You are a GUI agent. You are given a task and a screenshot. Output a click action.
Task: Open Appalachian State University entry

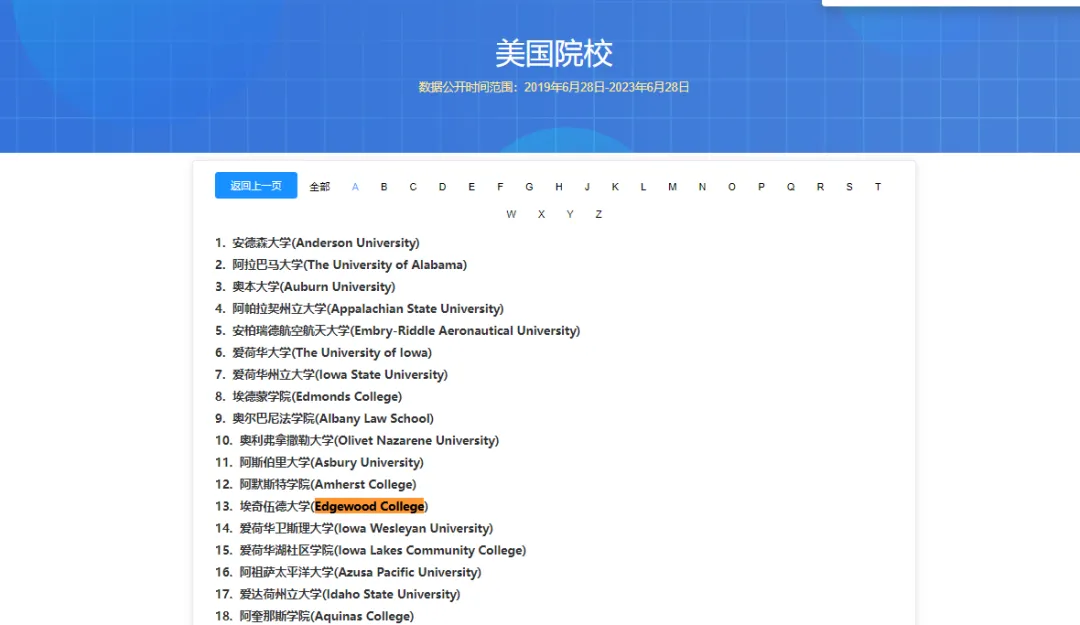(368, 309)
